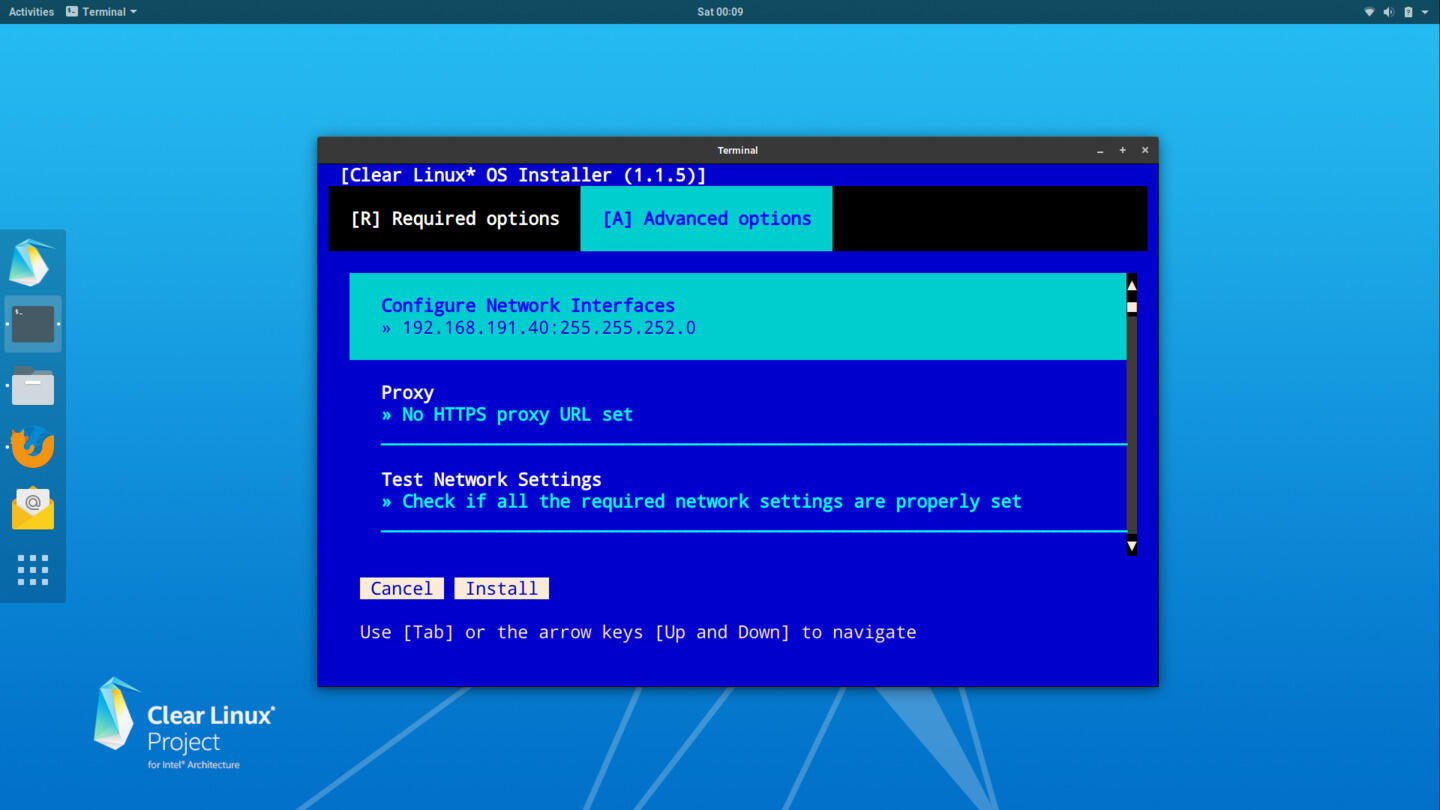
Task: Click the navigation hint about Tab and arrow keys
Action: click(638, 632)
